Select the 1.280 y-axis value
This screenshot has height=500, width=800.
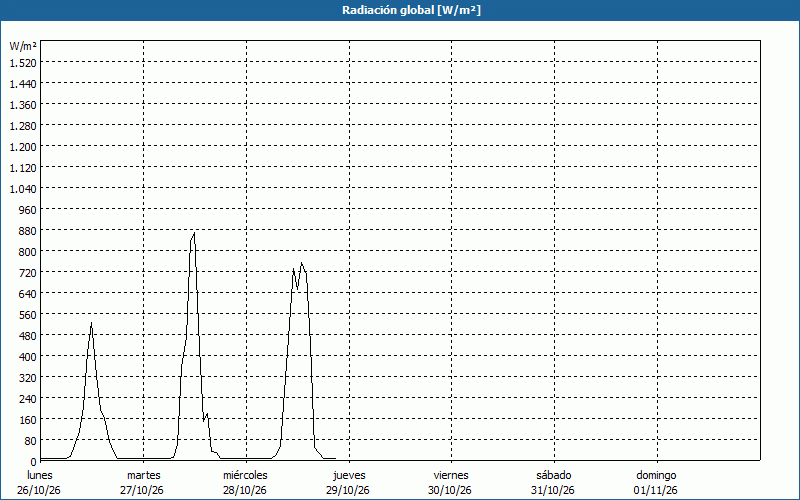(x=23, y=126)
